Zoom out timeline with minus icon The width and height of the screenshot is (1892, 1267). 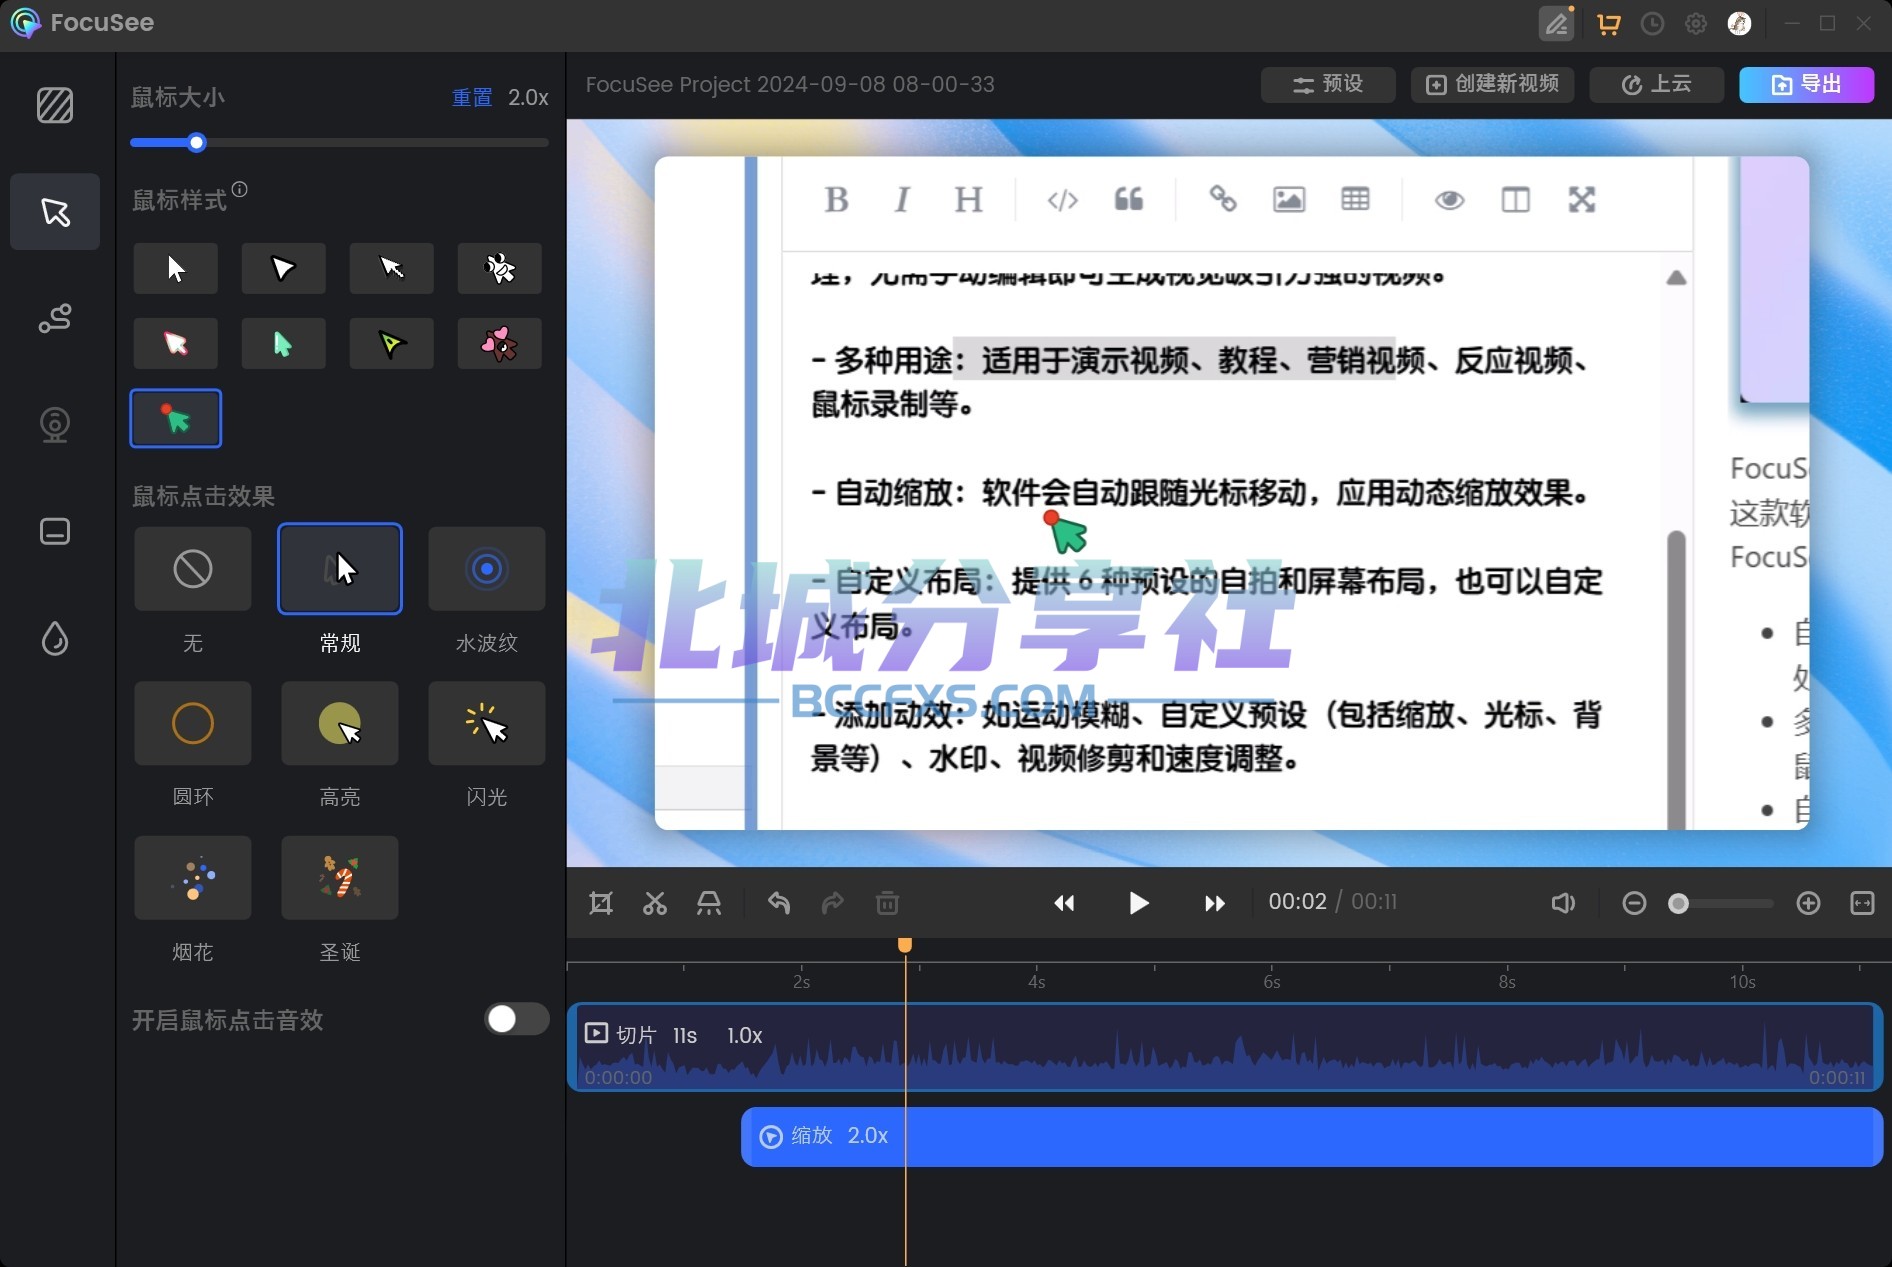pos(1634,904)
